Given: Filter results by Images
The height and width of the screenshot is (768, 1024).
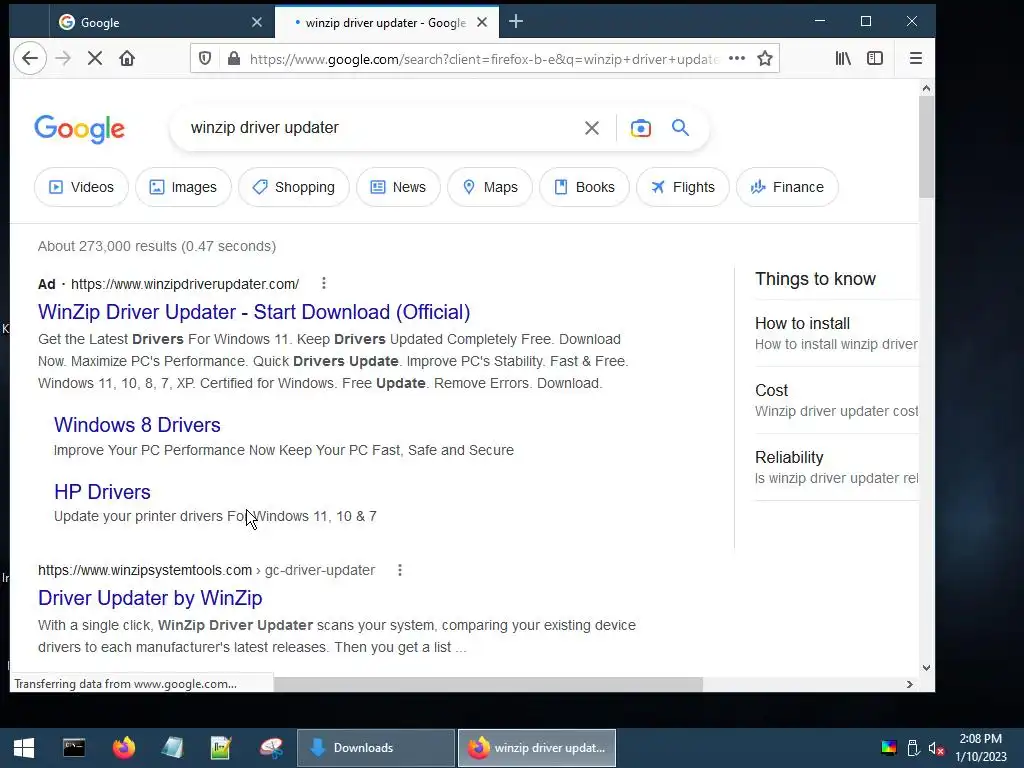Looking at the screenshot, I should 184,187.
